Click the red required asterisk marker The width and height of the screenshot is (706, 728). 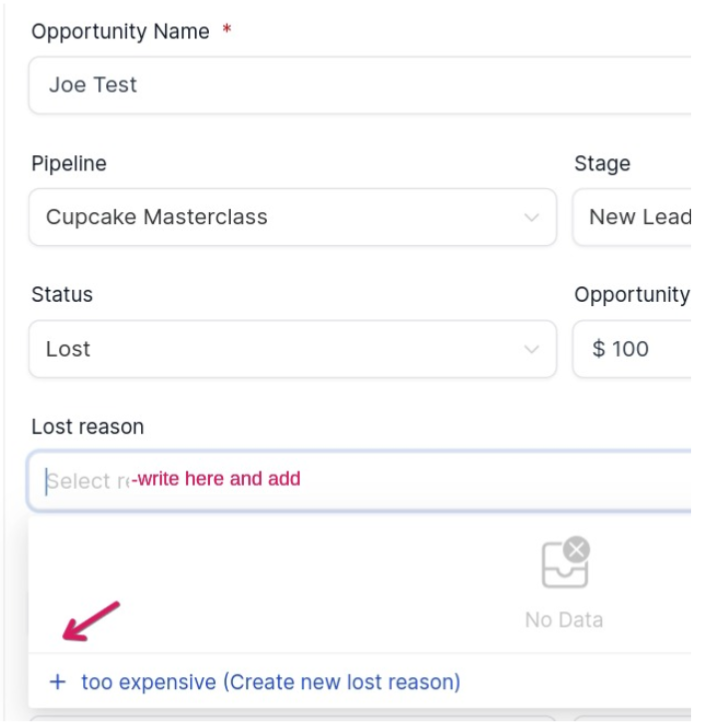tap(228, 32)
